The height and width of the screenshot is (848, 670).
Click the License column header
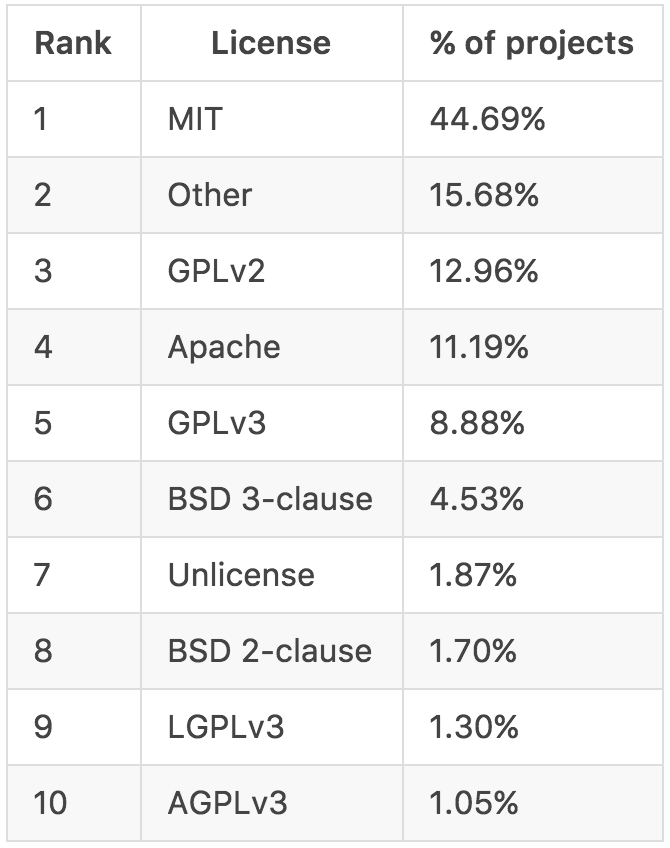270,44
